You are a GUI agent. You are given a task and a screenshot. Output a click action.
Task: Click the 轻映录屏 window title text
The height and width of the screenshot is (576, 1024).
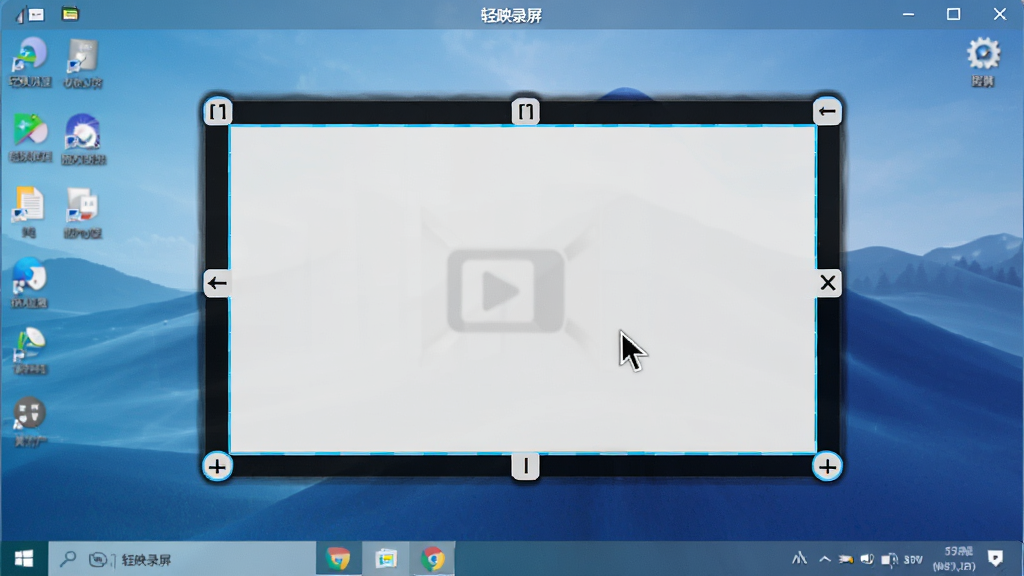[511, 15]
